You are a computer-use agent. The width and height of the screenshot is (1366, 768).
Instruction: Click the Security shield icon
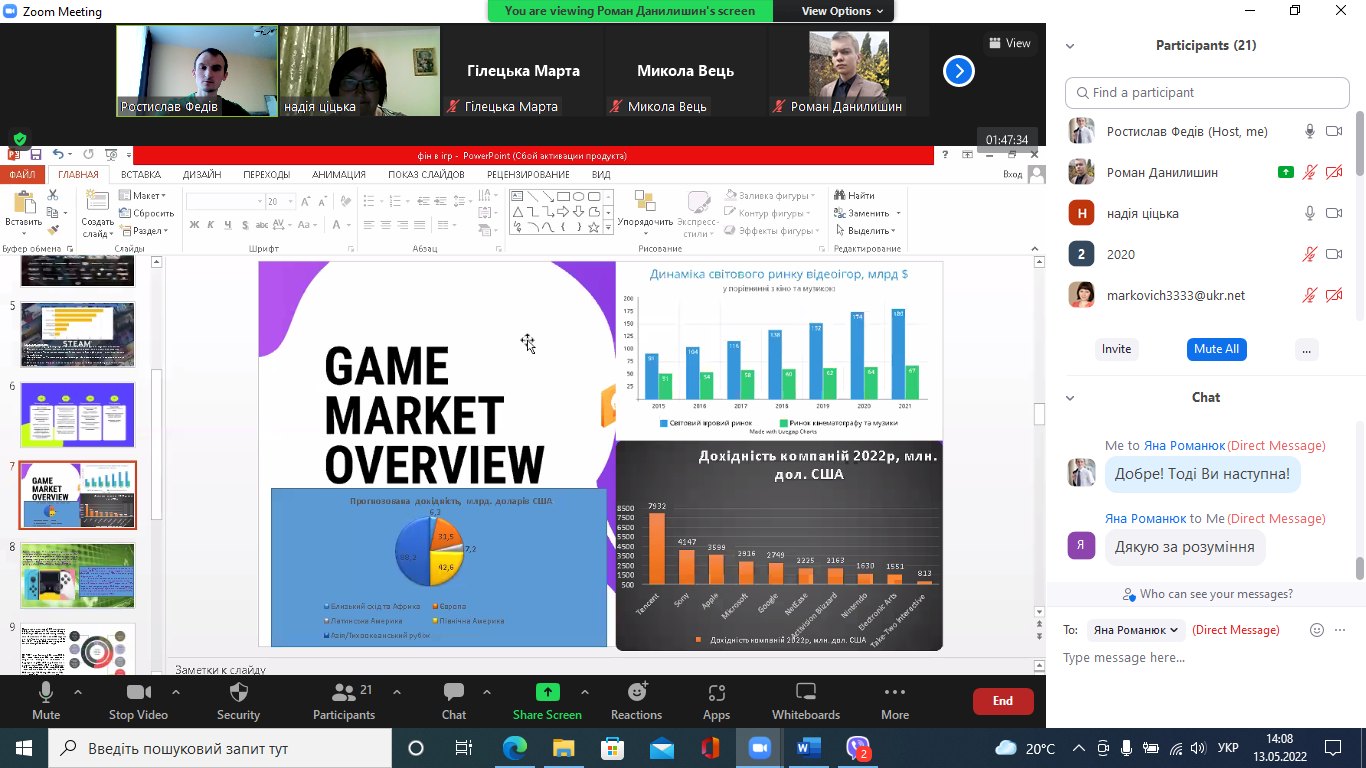238,692
